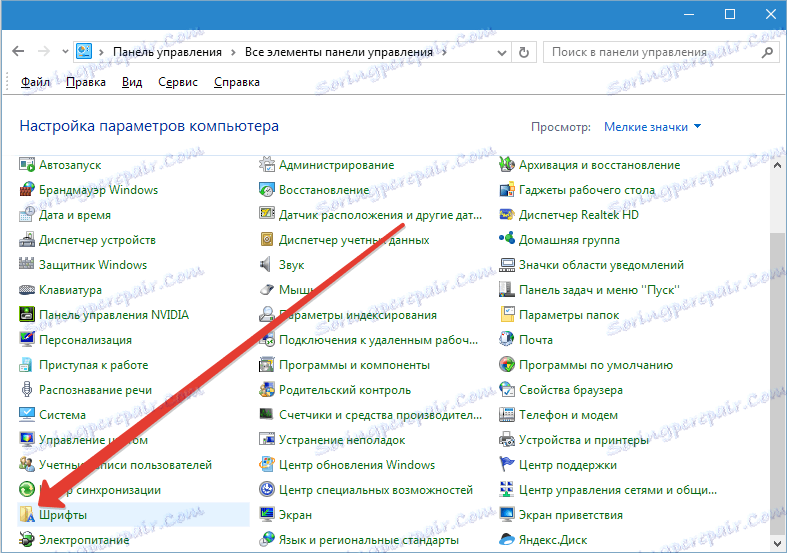Click the Клавиатура keyboard icon
The width and height of the screenshot is (787, 553).
[27, 290]
